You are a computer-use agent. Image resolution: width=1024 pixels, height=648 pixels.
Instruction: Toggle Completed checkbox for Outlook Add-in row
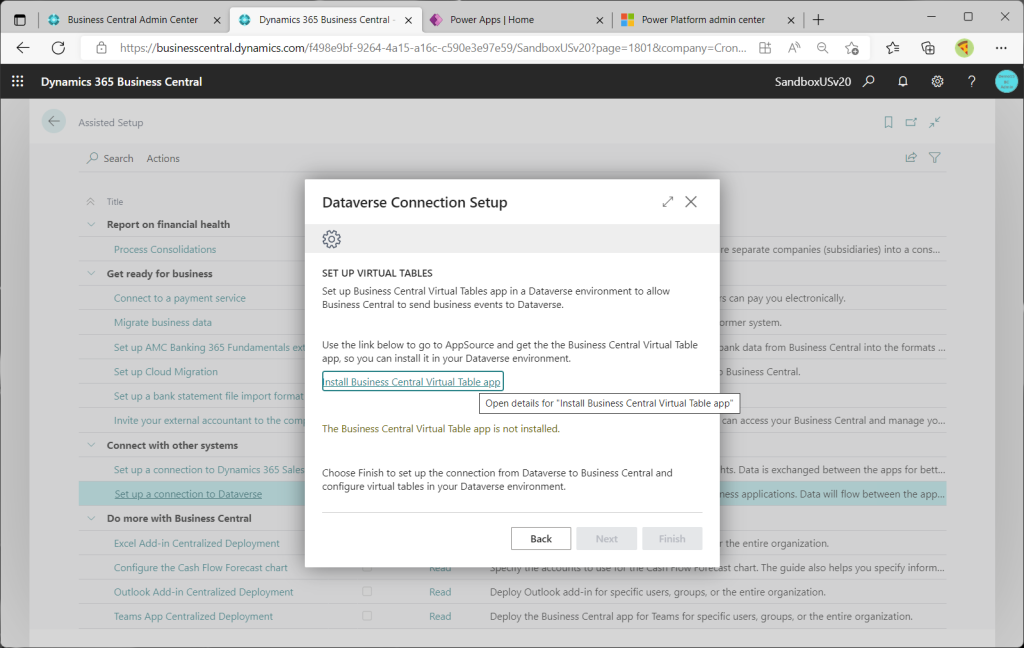(x=367, y=591)
